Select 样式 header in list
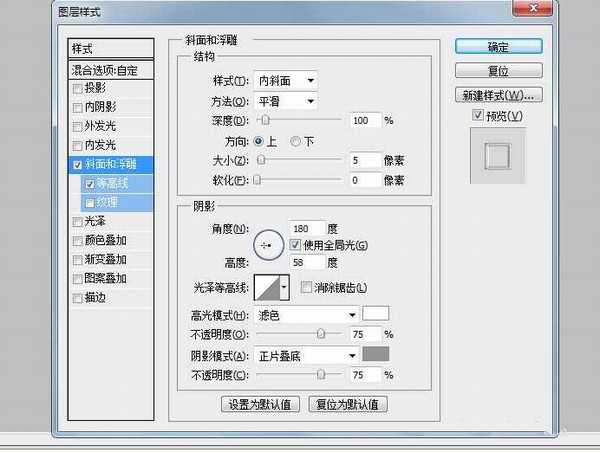The height and width of the screenshot is (453, 600). (111, 49)
